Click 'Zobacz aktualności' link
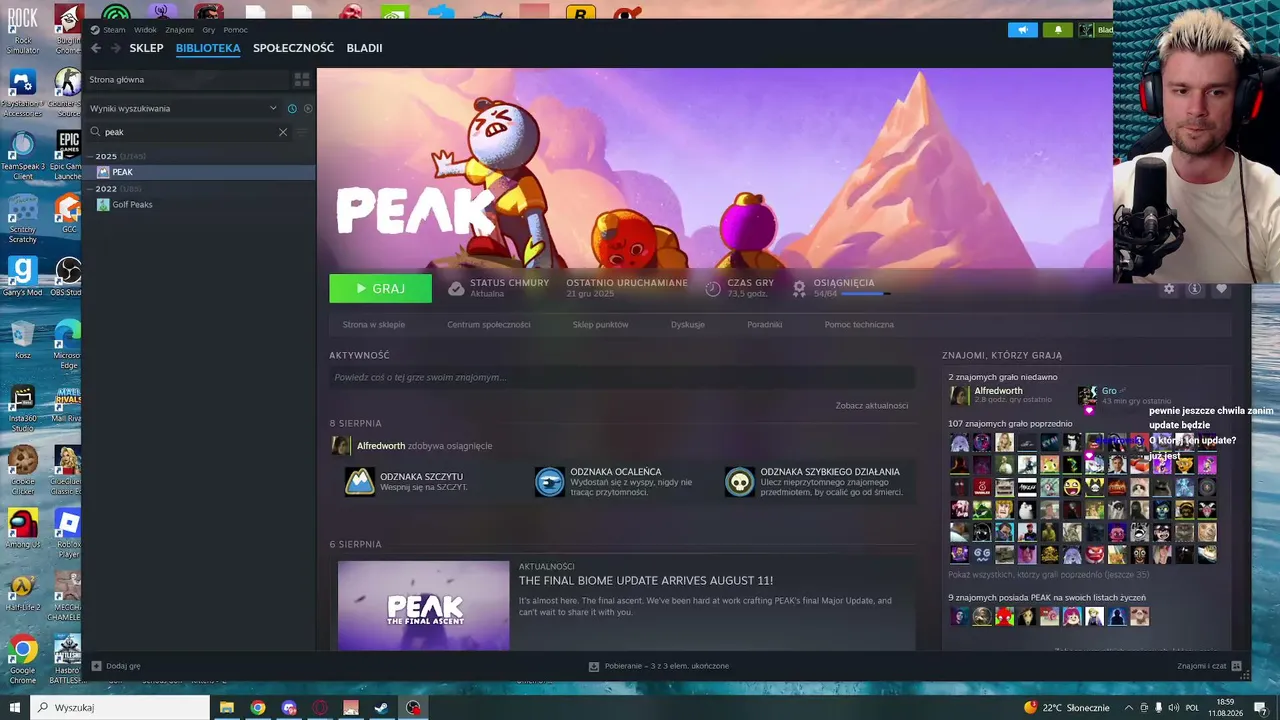 coord(872,405)
